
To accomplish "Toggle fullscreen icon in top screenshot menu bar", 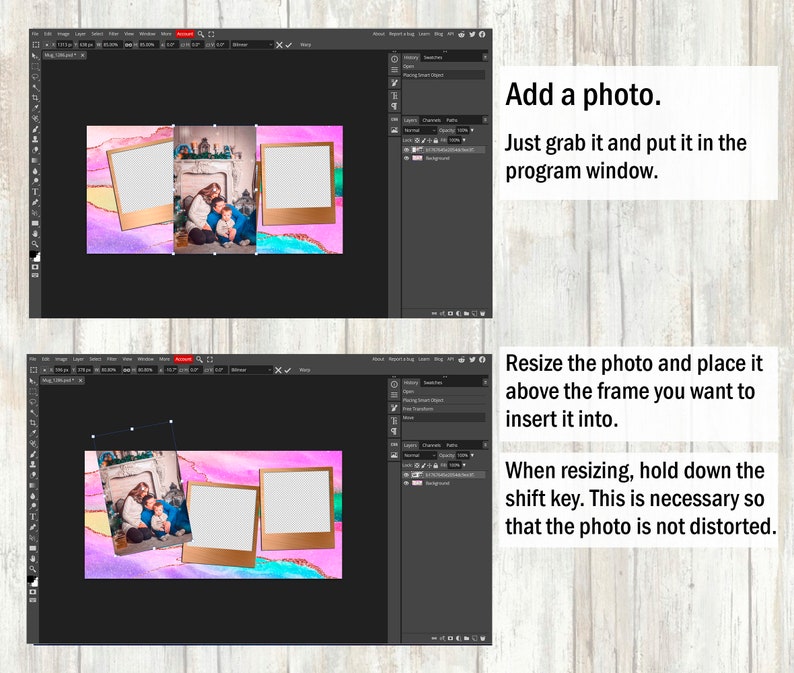I will click(x=211, y=34).
